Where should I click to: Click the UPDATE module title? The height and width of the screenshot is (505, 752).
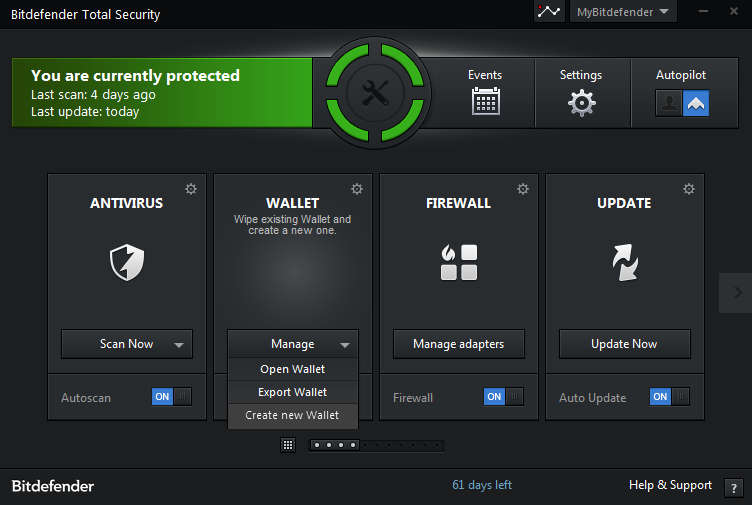624,203
